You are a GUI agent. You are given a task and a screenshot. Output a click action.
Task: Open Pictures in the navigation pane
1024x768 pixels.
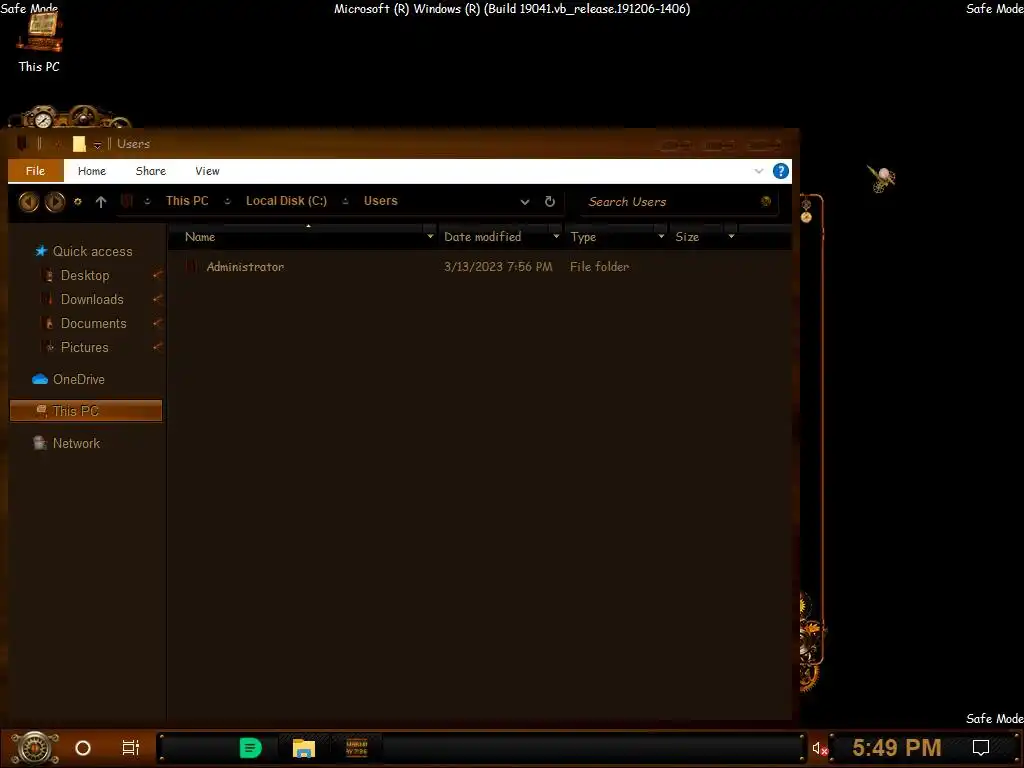[84, 348]
